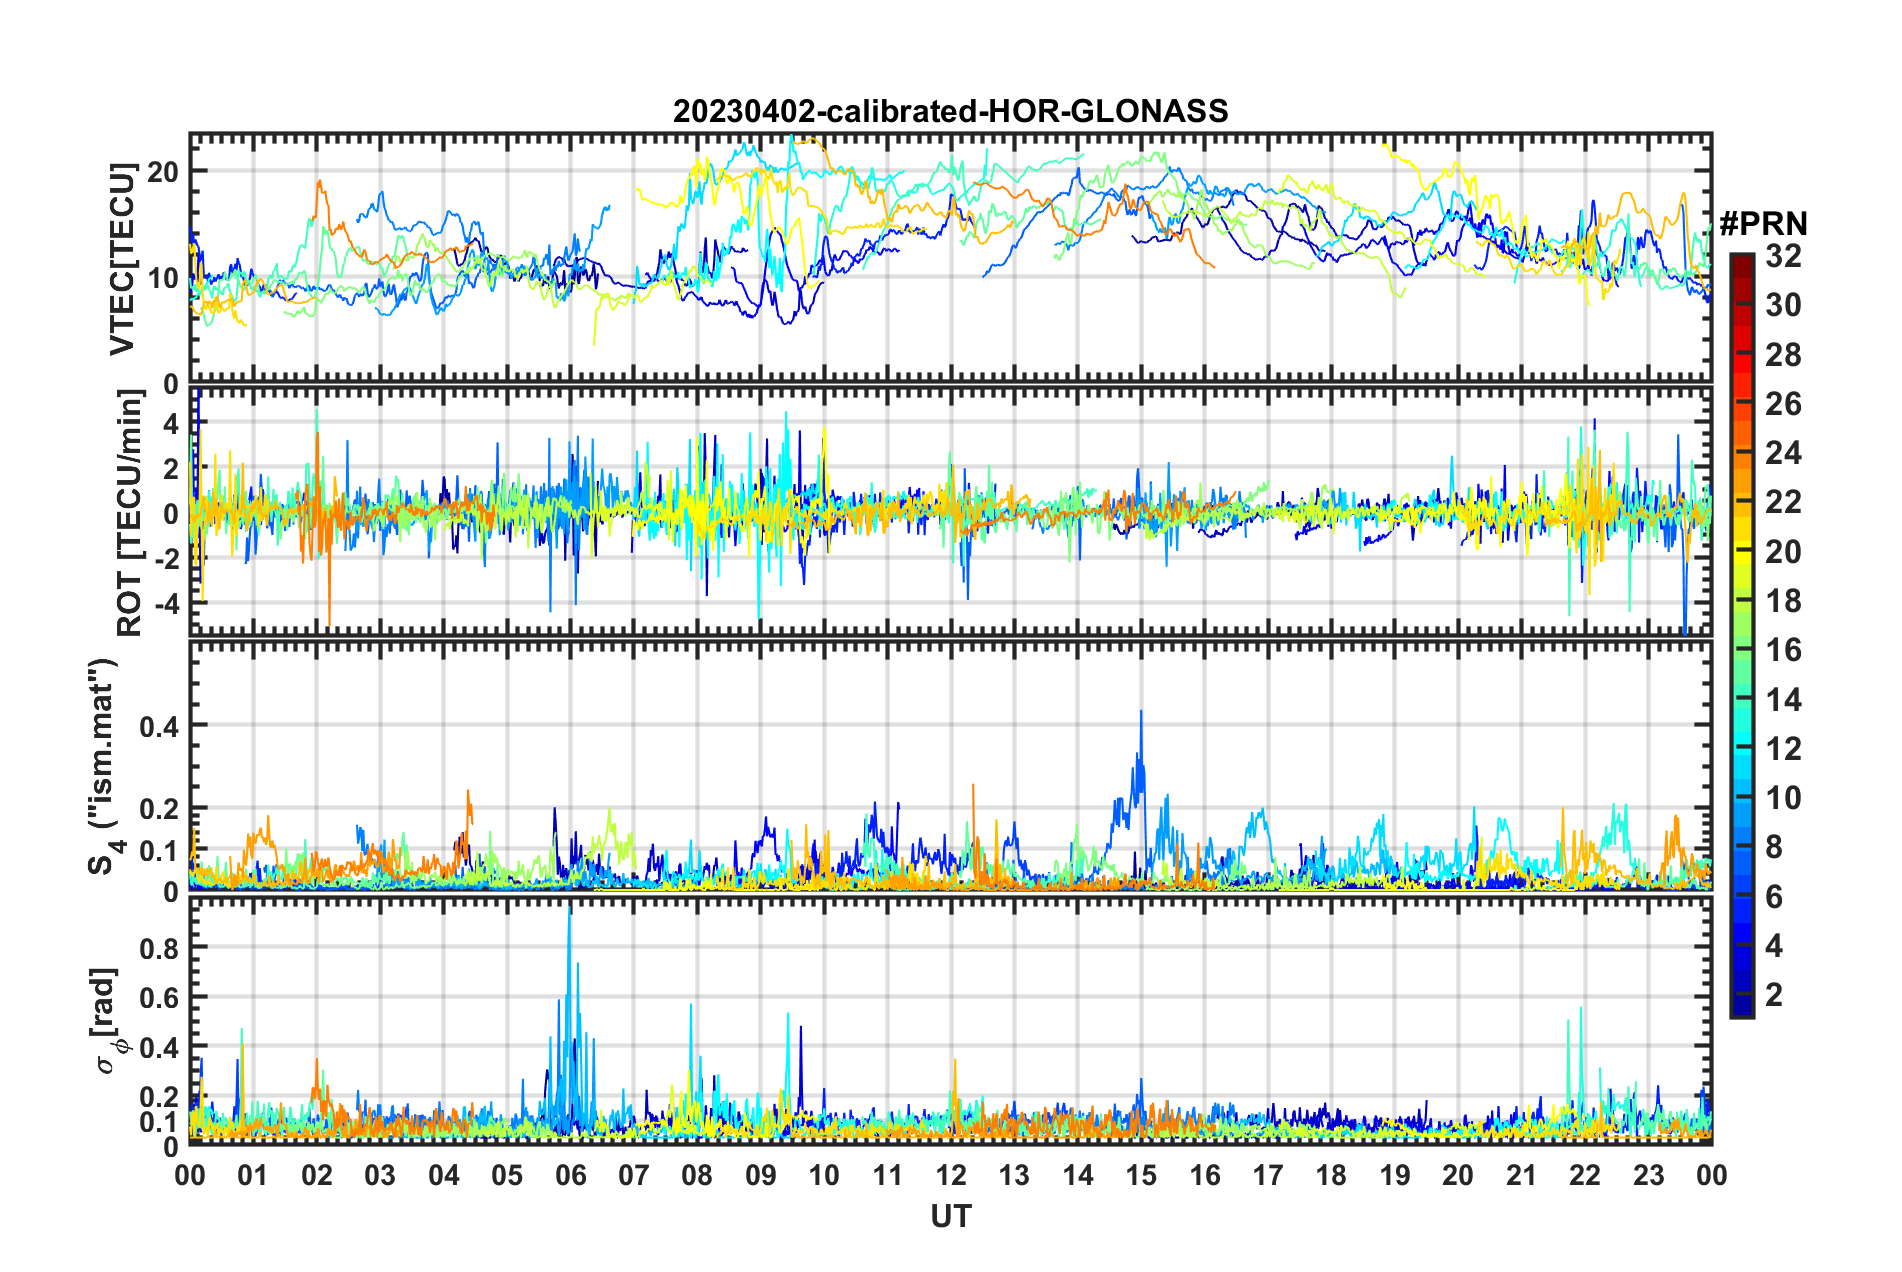Click the 11 tick on the UT axis
Image resolution: width=1902 pixels, height=1272 pixels.
tap(888, 1175)
